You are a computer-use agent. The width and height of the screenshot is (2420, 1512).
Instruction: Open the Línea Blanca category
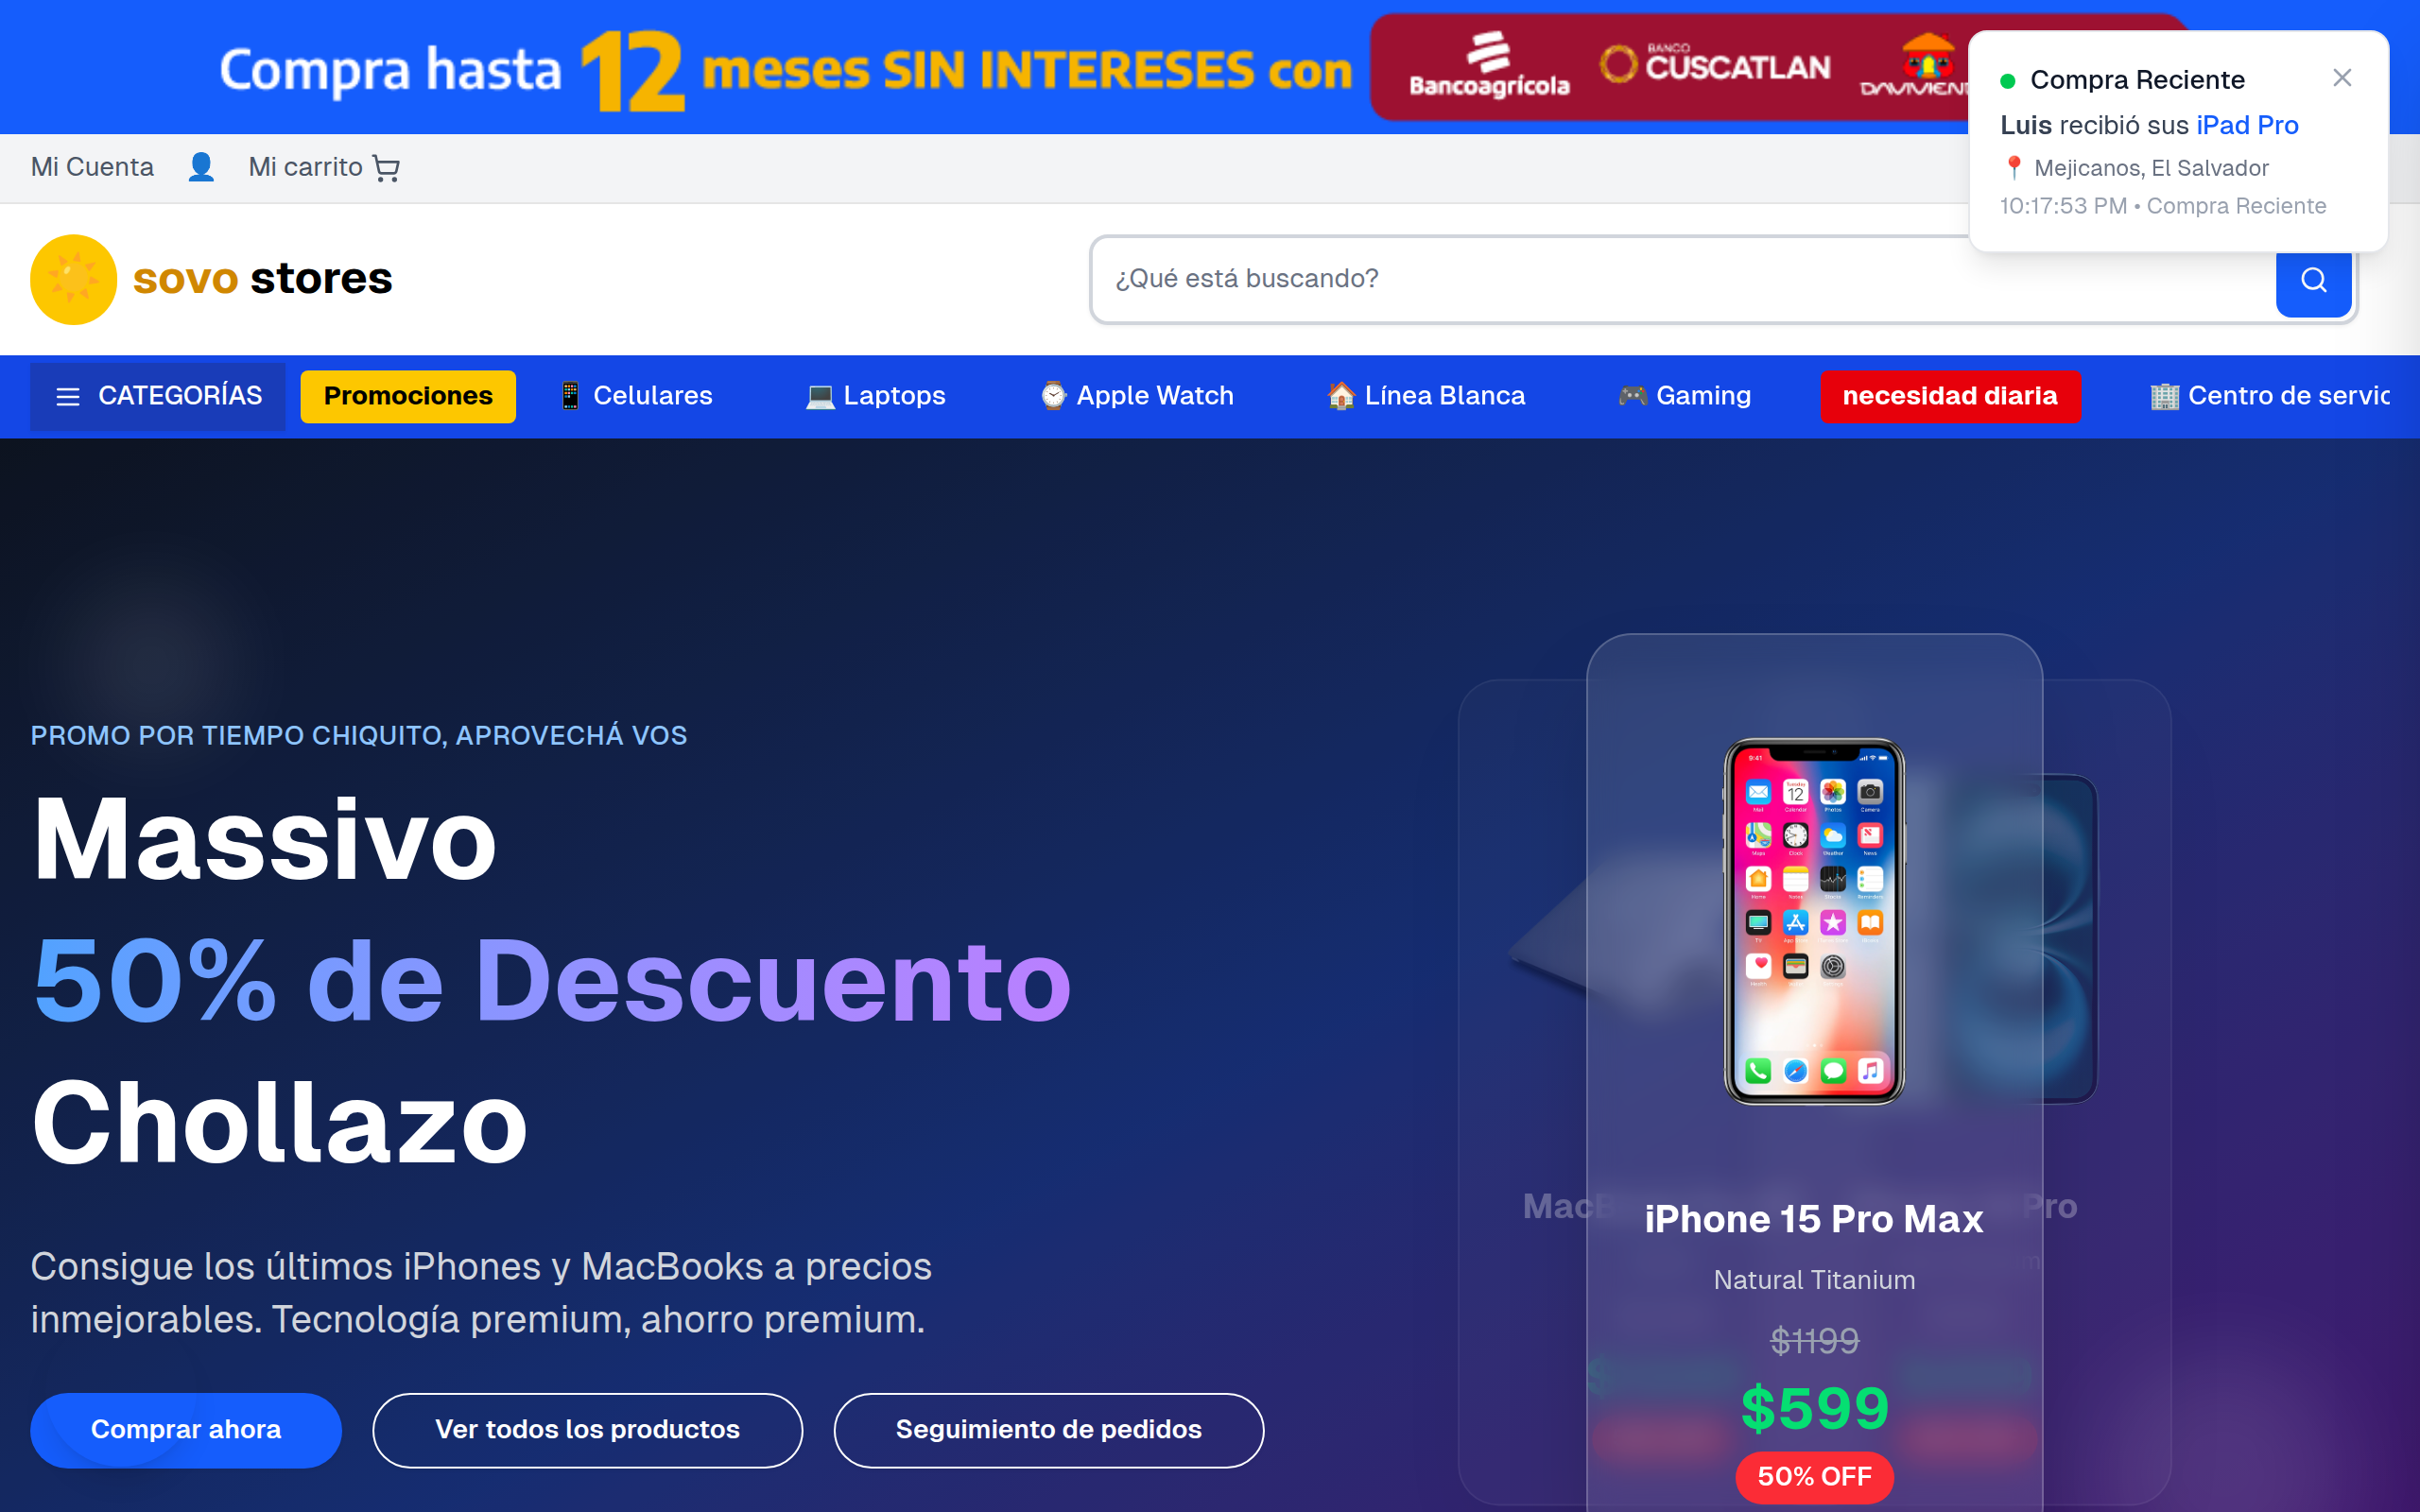(1426, 396)
